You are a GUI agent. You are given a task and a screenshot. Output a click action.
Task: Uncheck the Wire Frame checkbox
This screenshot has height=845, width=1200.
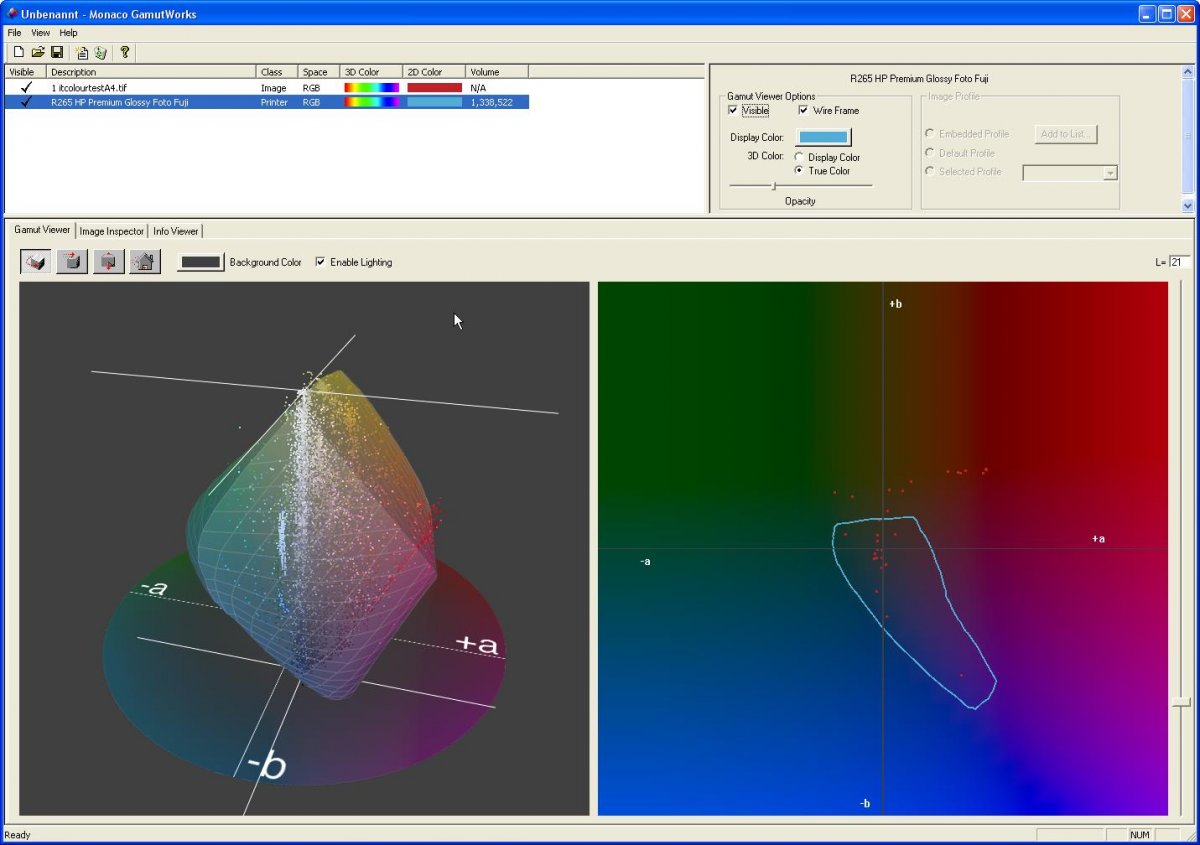click(803, 111)
